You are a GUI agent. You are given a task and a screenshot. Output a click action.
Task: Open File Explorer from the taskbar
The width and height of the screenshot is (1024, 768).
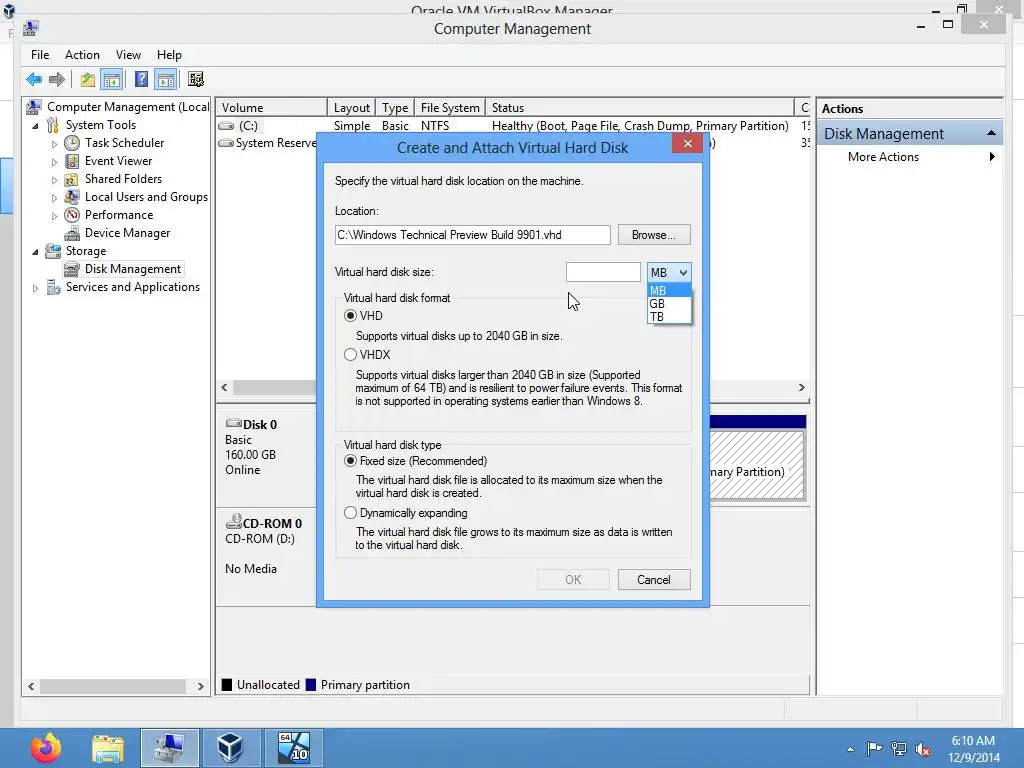click(x=108, y=748)
